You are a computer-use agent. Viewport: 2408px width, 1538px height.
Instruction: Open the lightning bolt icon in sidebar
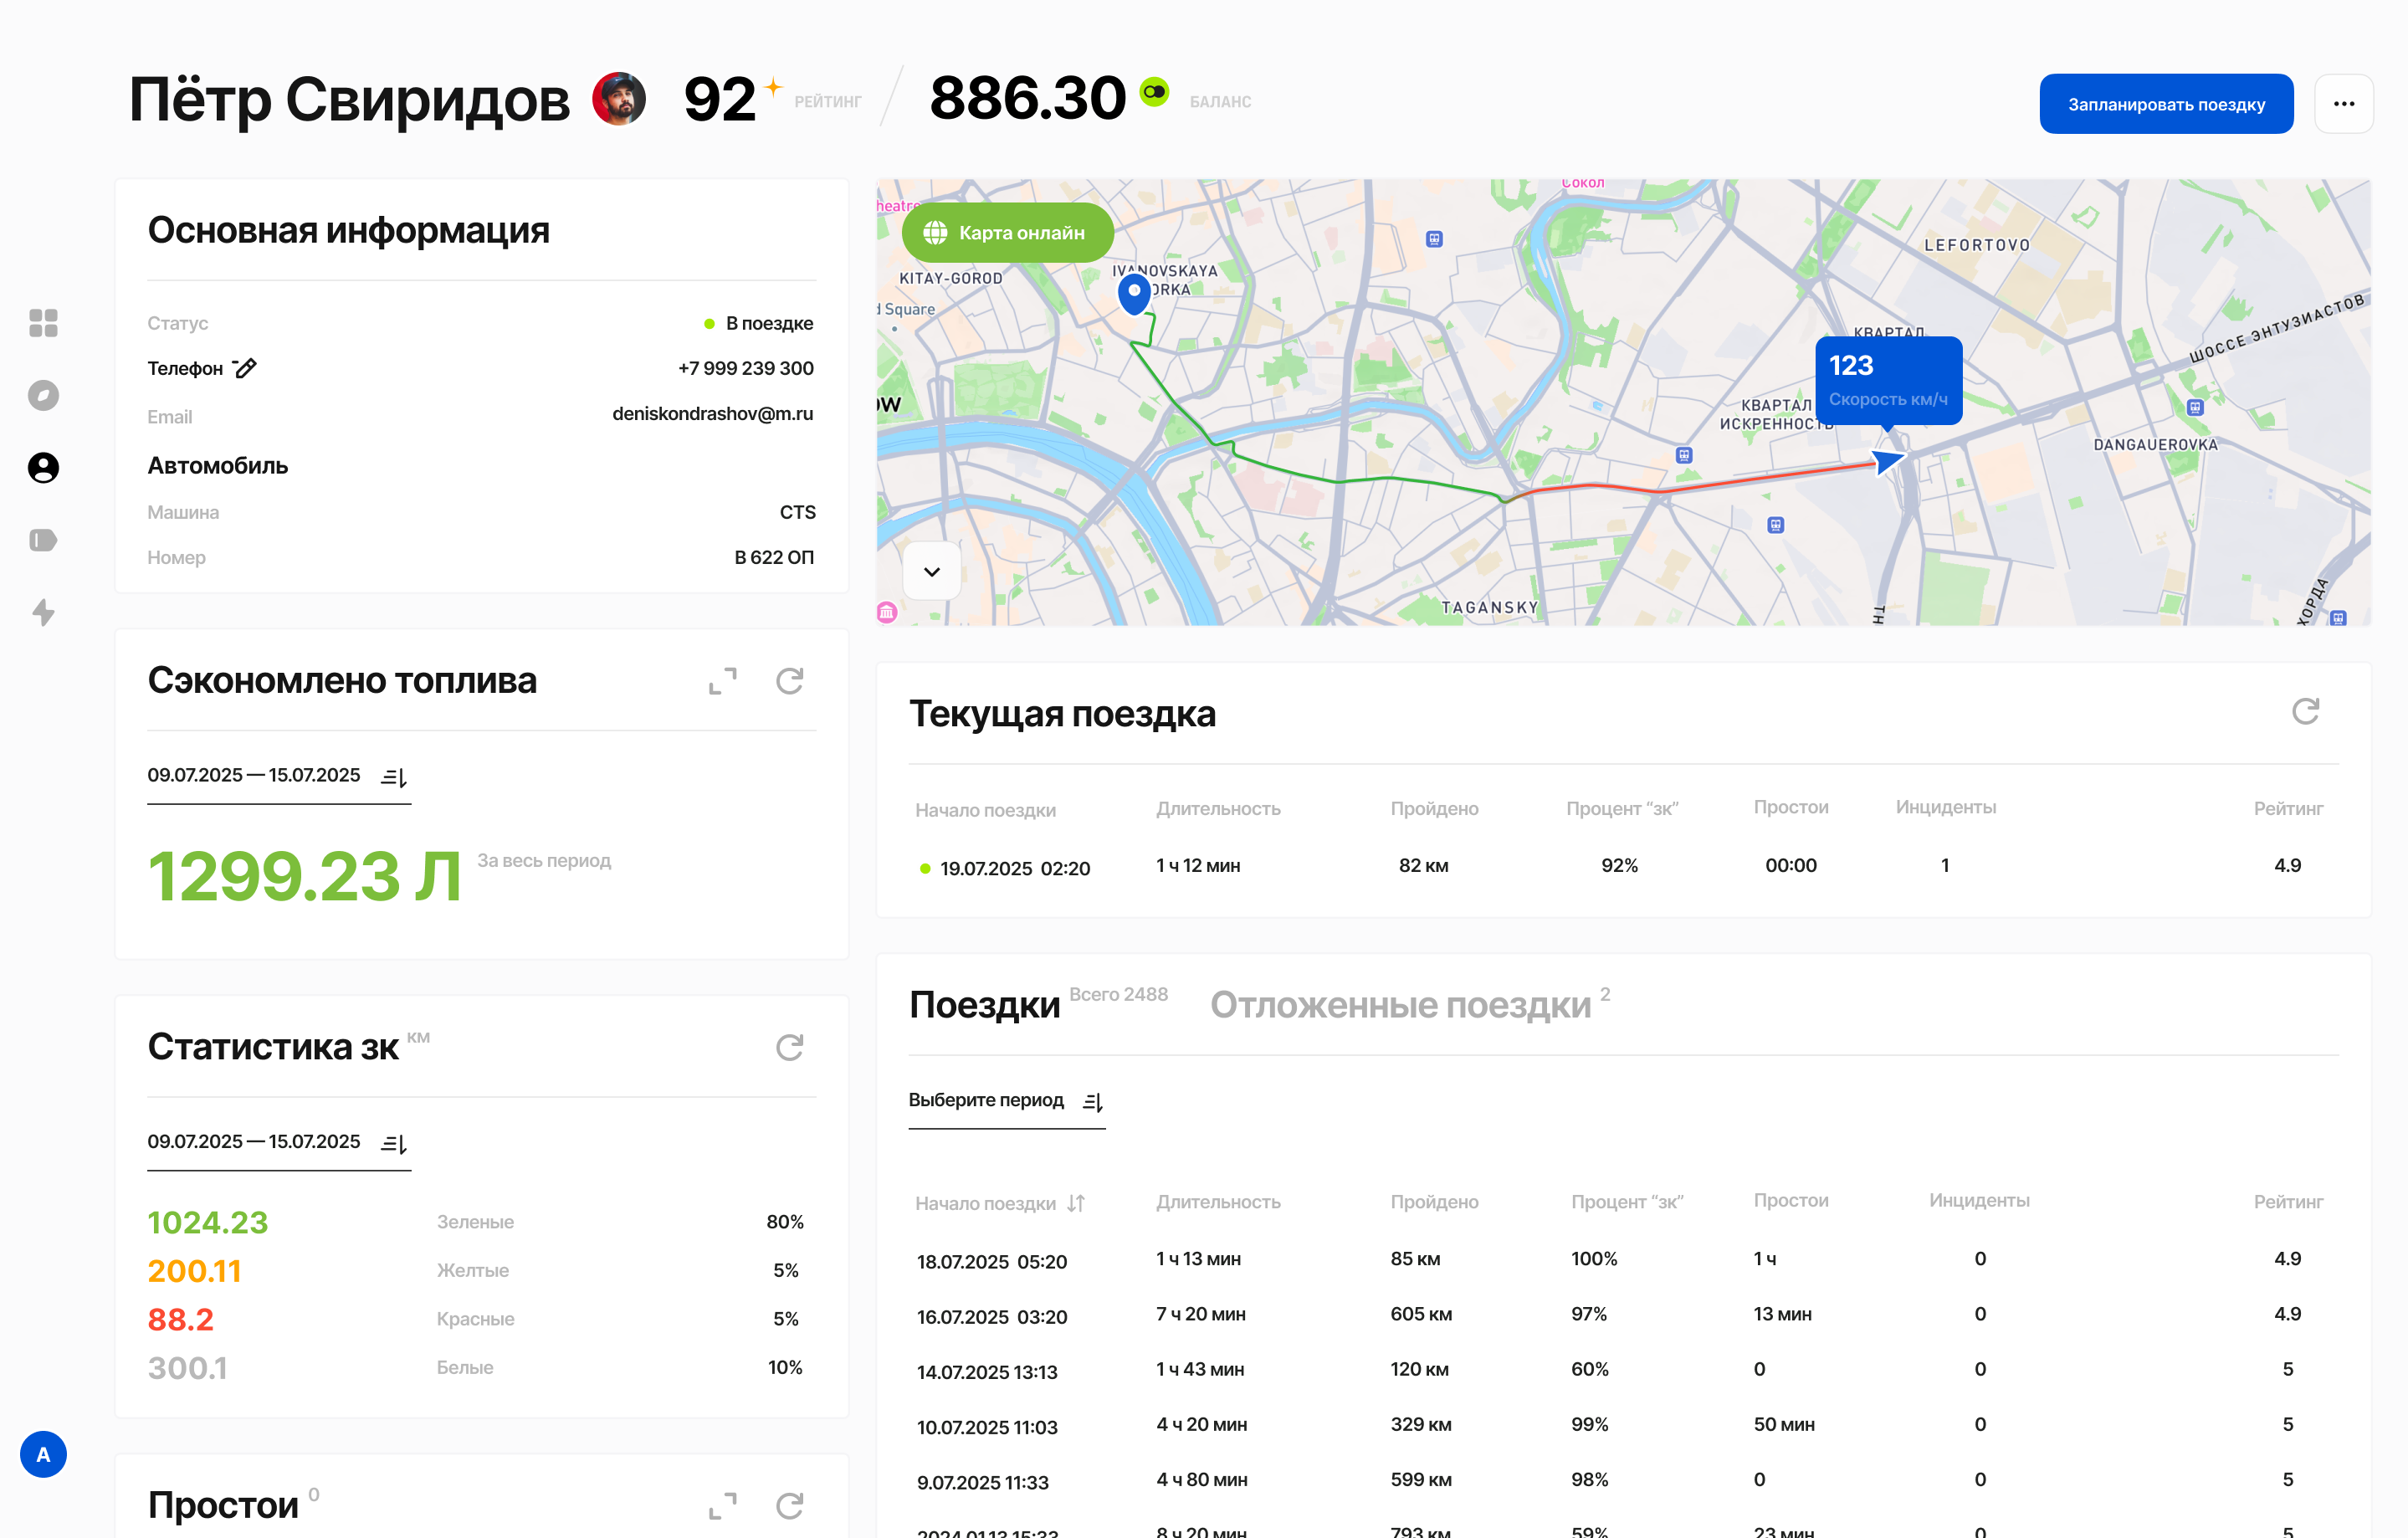(43, 612)
